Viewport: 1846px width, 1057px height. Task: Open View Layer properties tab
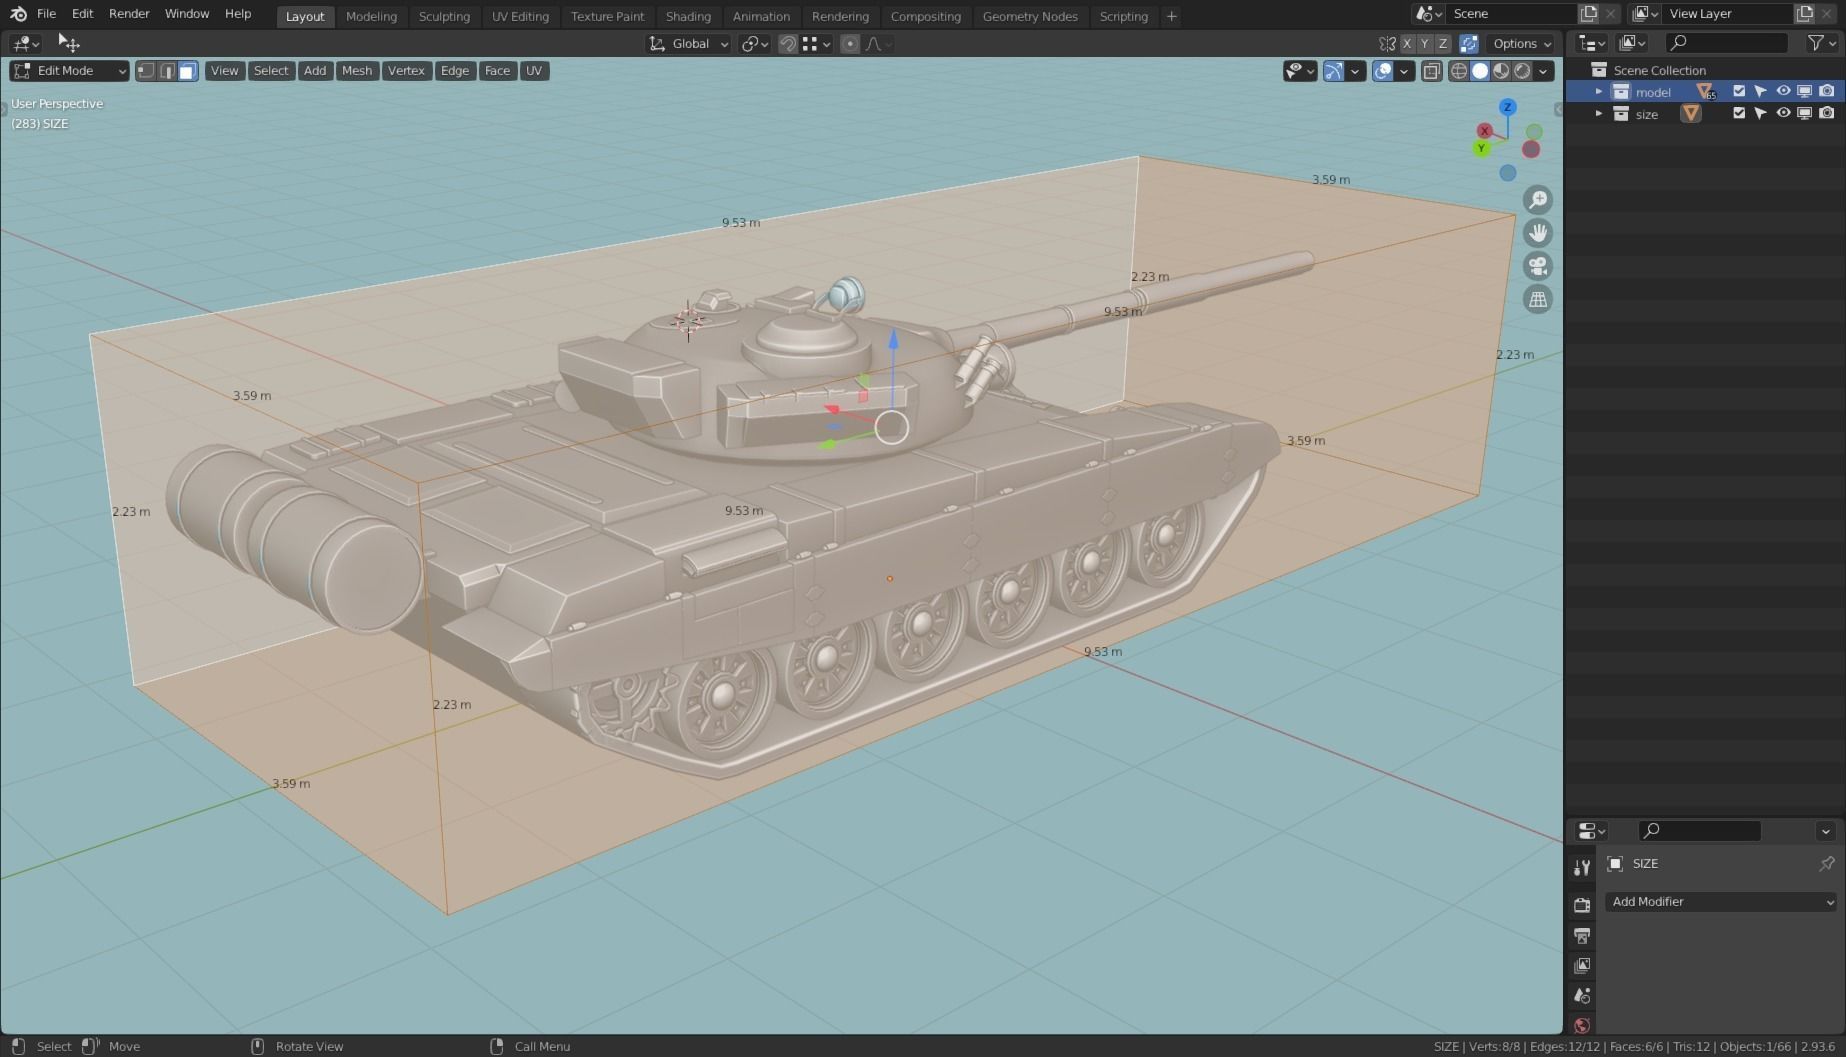[1582, 966]
